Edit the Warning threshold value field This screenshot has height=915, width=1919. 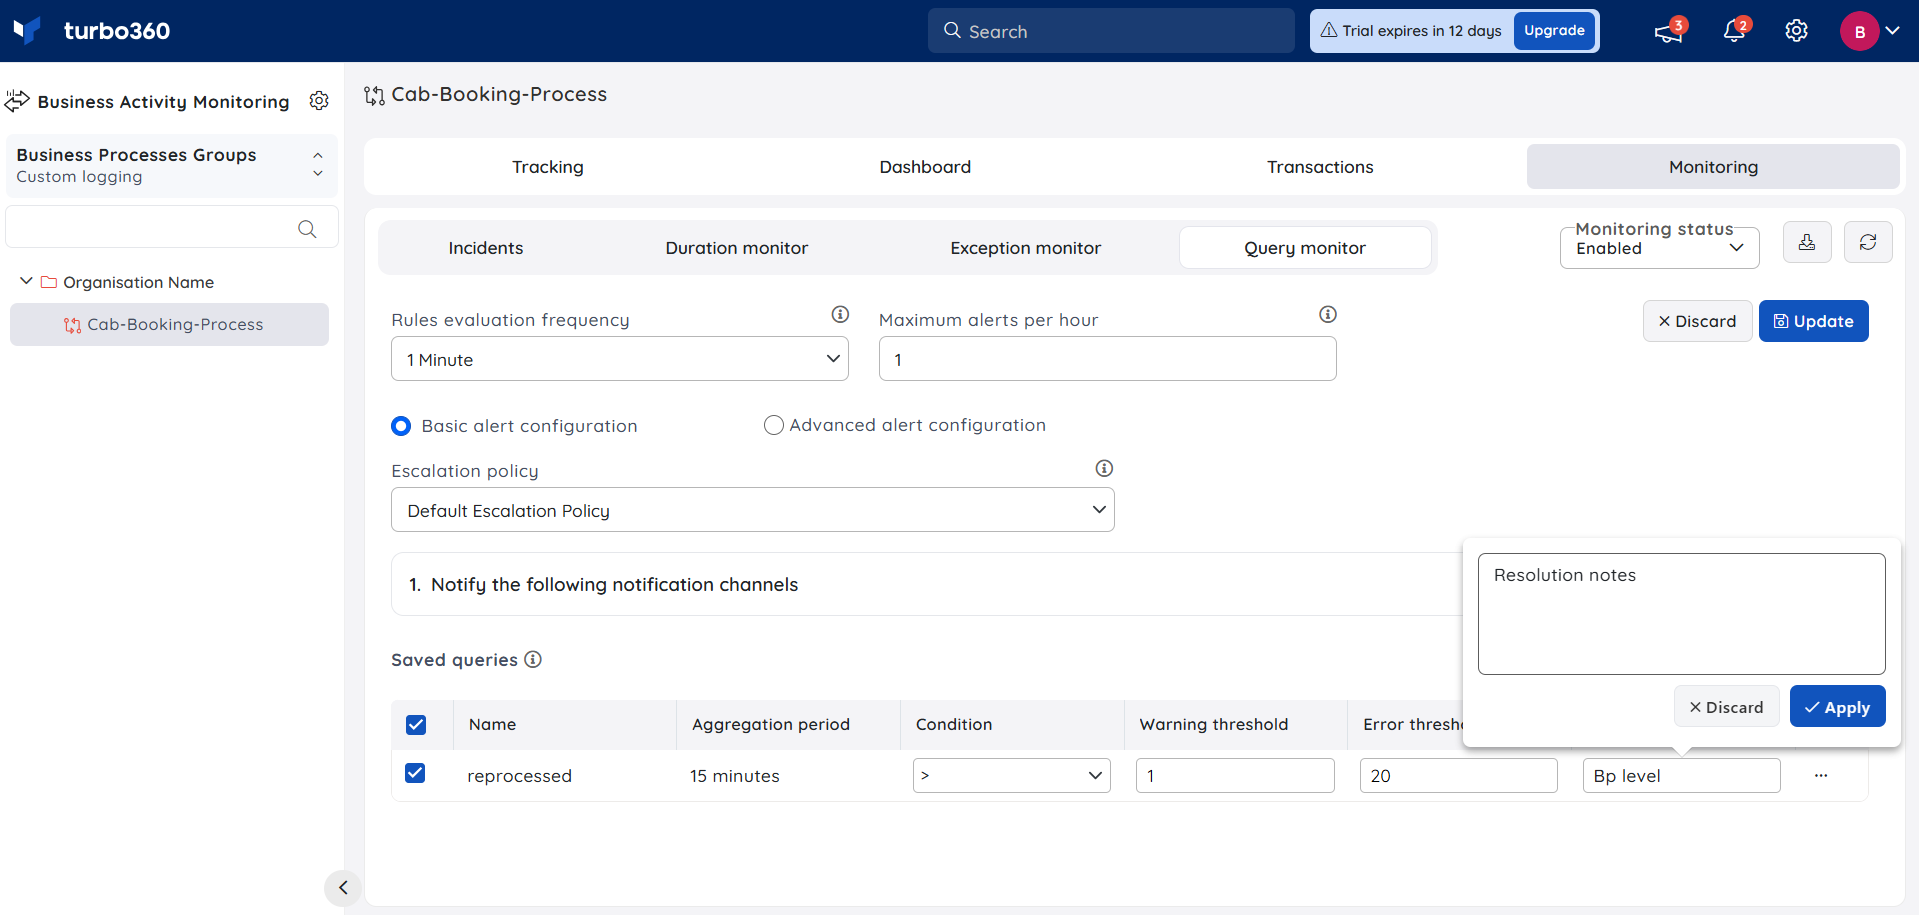coord(1235,775)
